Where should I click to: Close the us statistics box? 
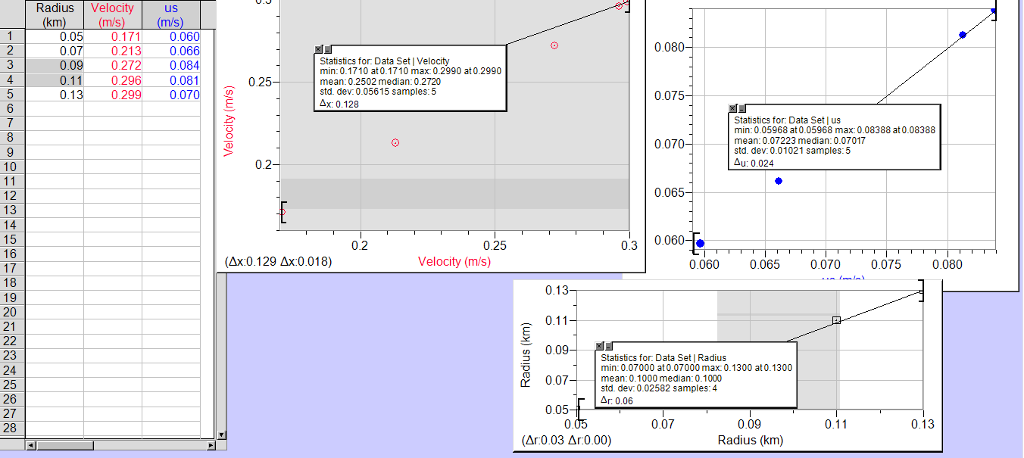[x=733, y=108]
